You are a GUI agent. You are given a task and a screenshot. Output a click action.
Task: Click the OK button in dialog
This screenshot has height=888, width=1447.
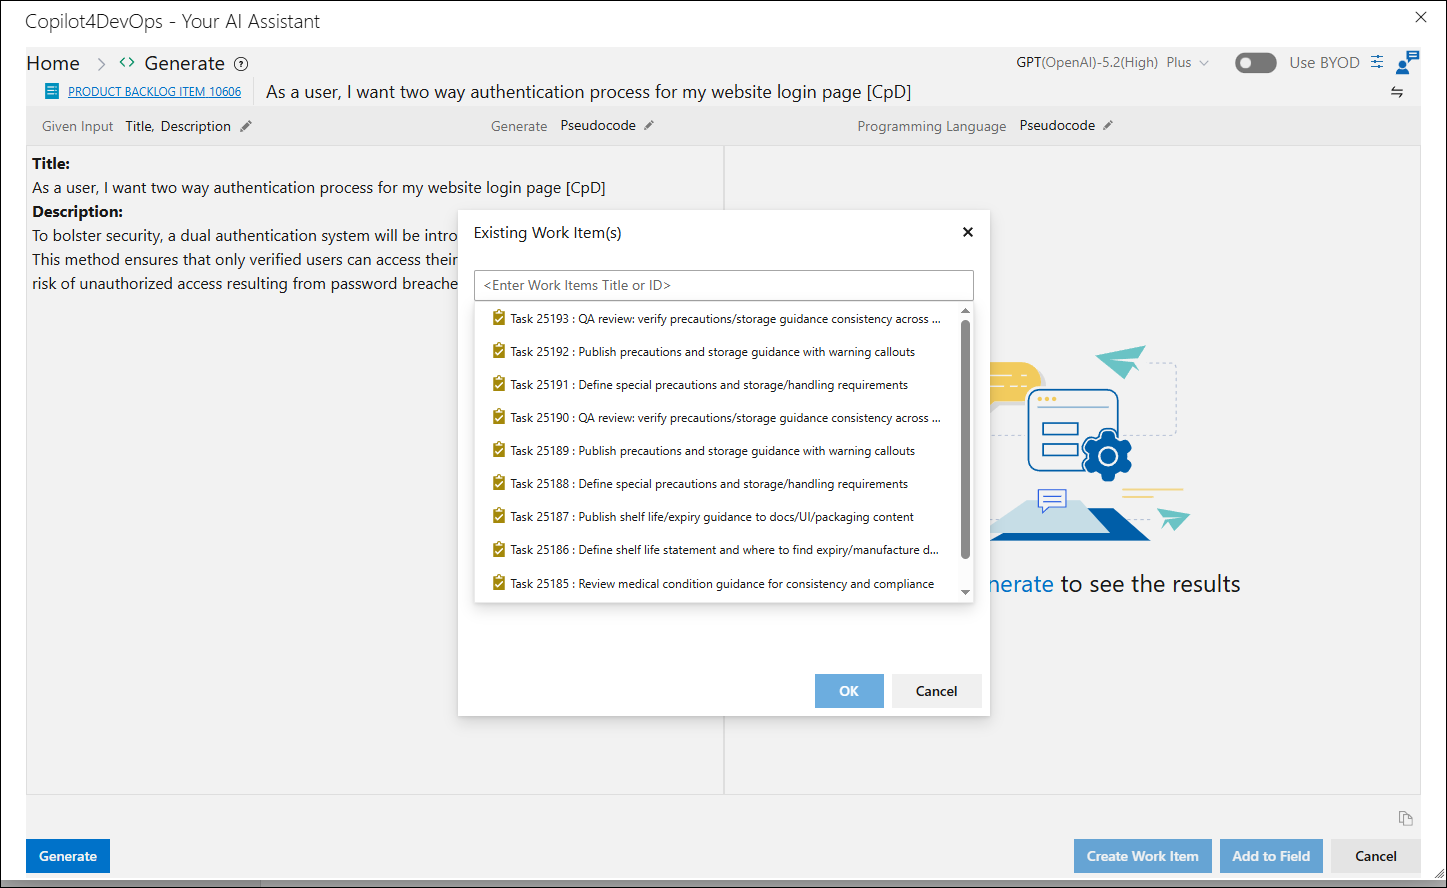click(x=849, y=691)
